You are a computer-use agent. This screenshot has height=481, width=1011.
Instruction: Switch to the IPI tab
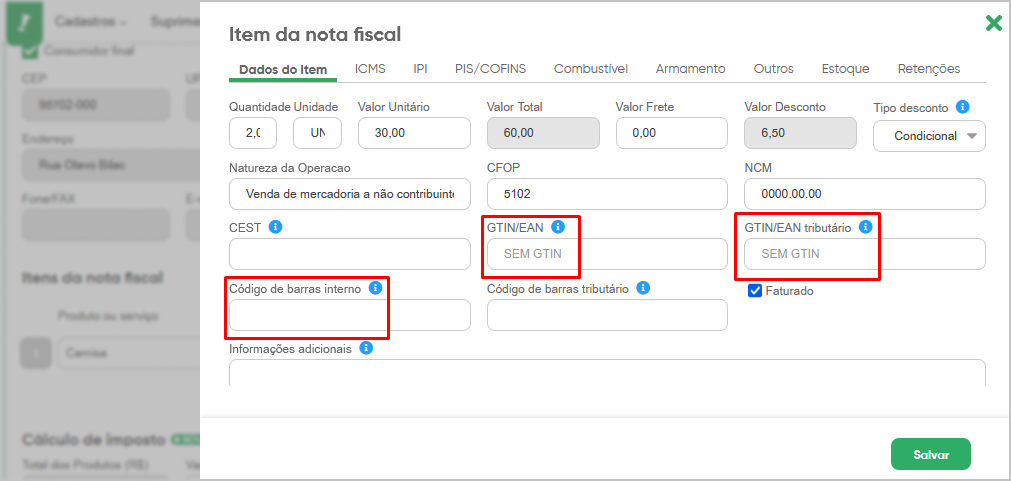pyautogui.click(x=420, y=69)
